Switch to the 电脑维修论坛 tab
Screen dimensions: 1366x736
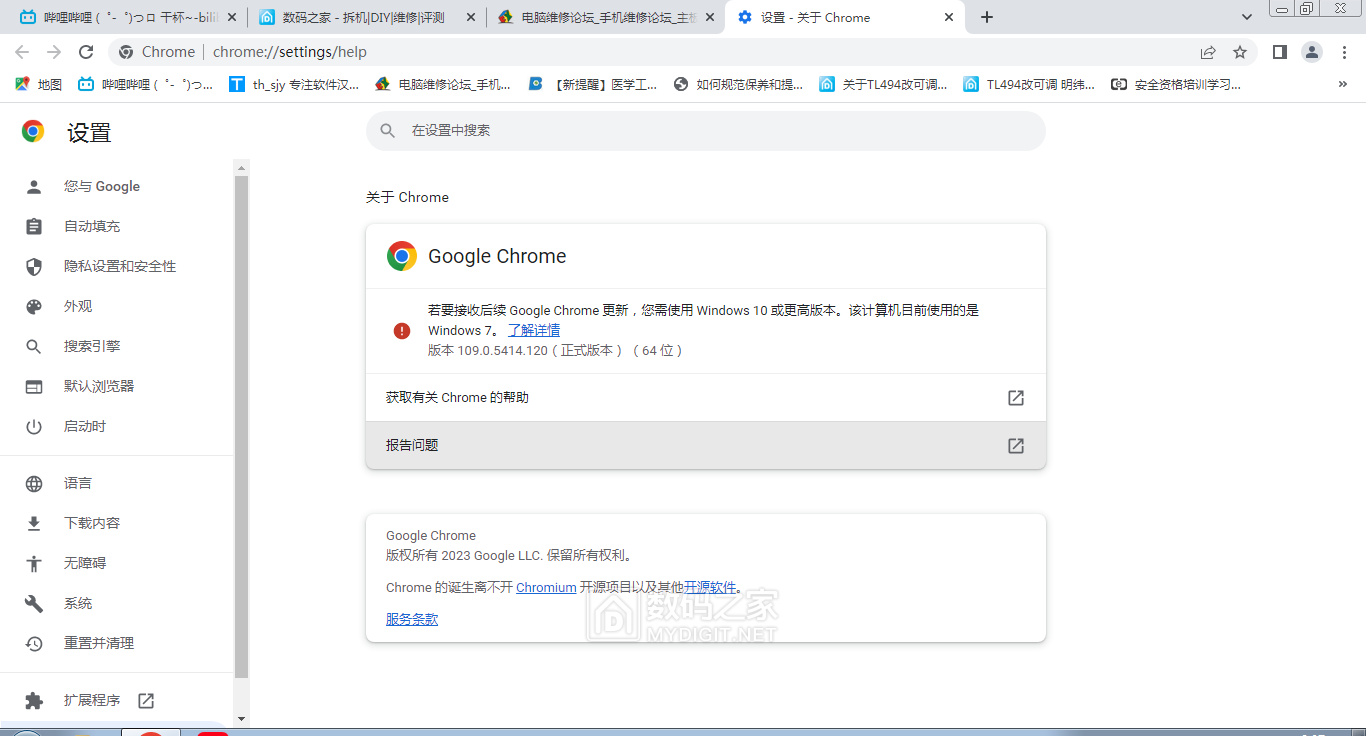tap(605, 17)
